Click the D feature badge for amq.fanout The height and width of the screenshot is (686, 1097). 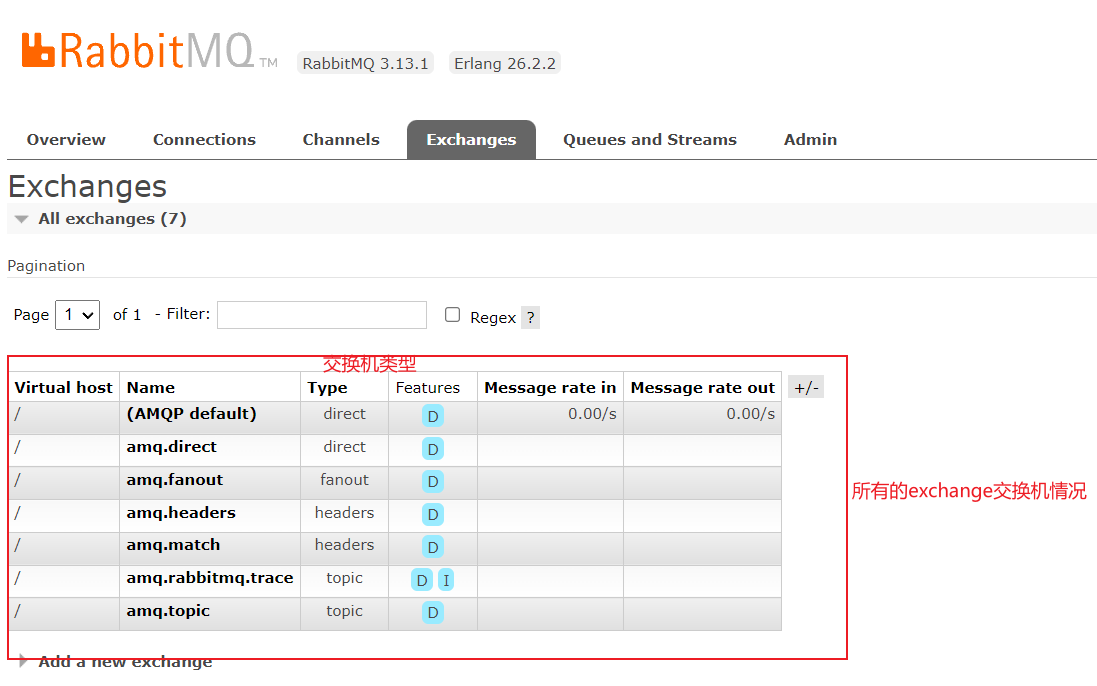[x=433, y=481]
